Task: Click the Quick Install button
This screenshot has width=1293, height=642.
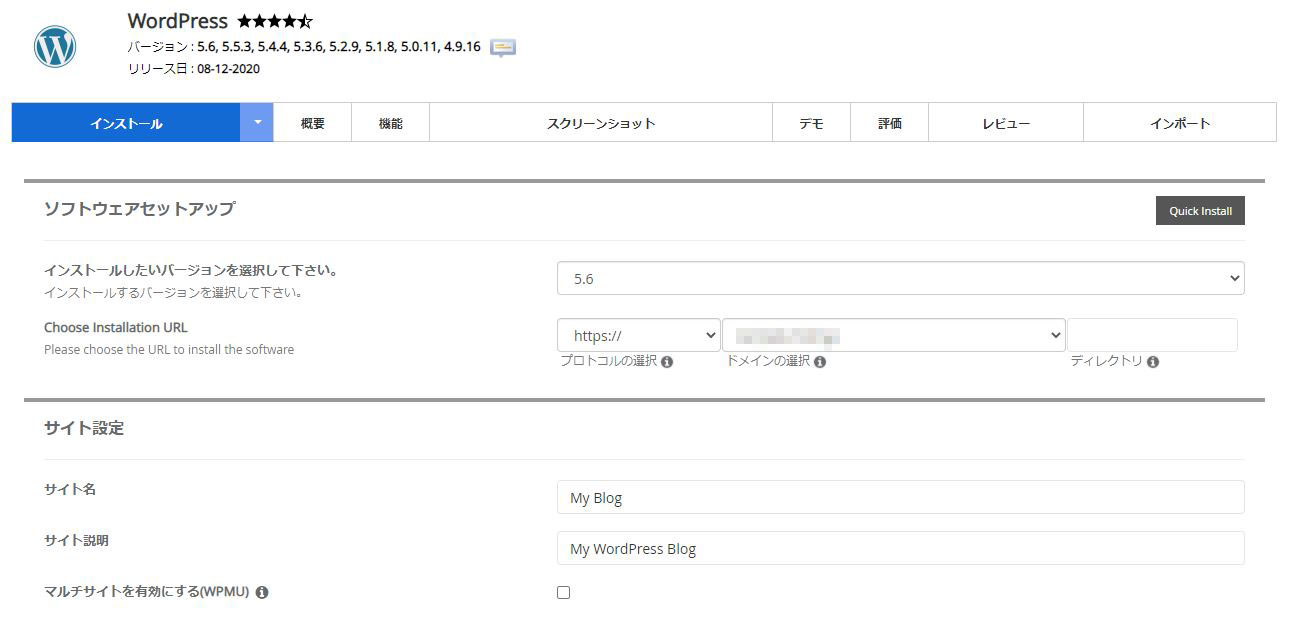Action: tap(1200, 211)
